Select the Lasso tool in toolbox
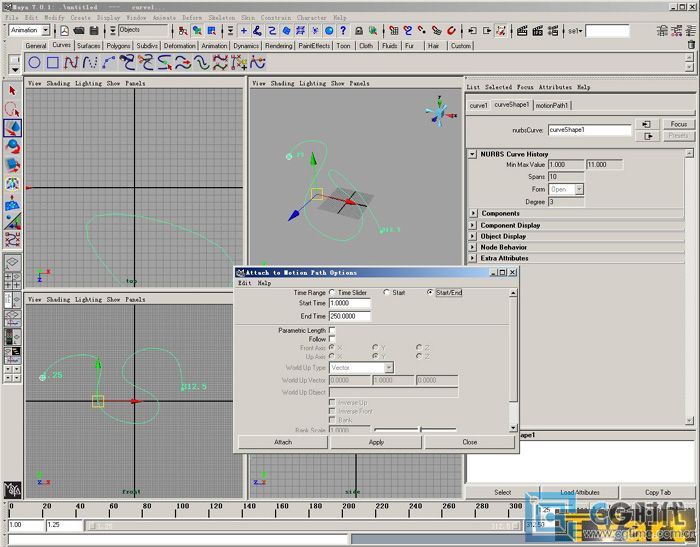 (12, 109)
